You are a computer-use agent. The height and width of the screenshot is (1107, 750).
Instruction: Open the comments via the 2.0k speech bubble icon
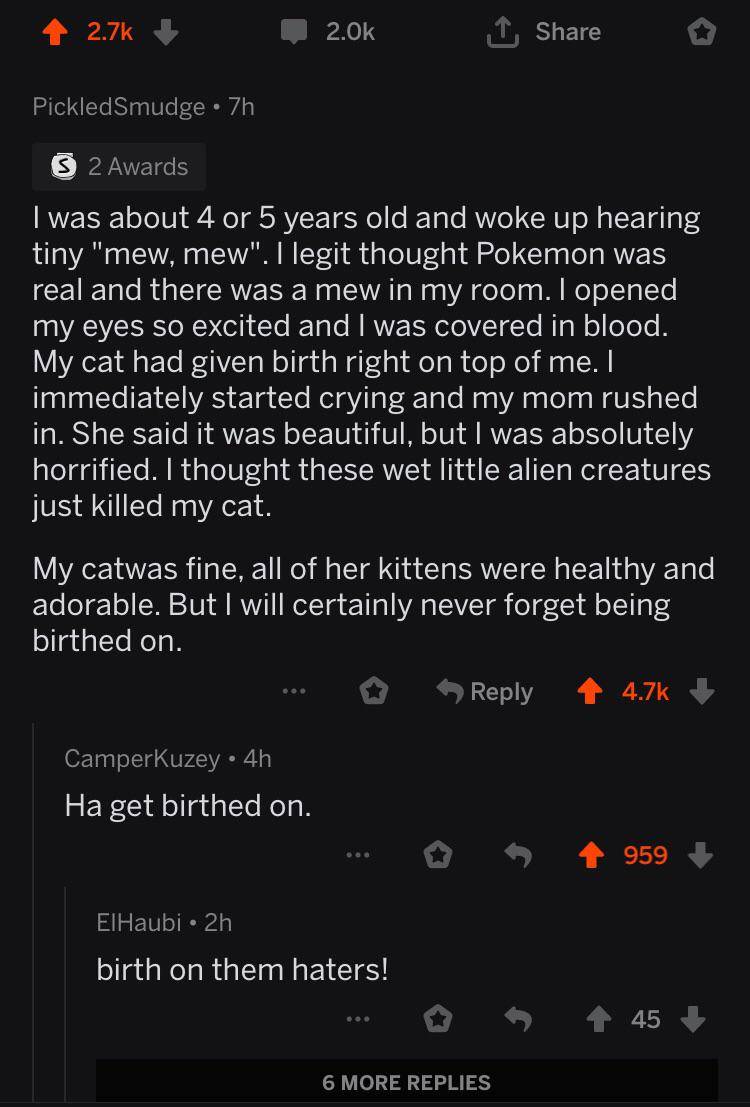click(293, 31)
